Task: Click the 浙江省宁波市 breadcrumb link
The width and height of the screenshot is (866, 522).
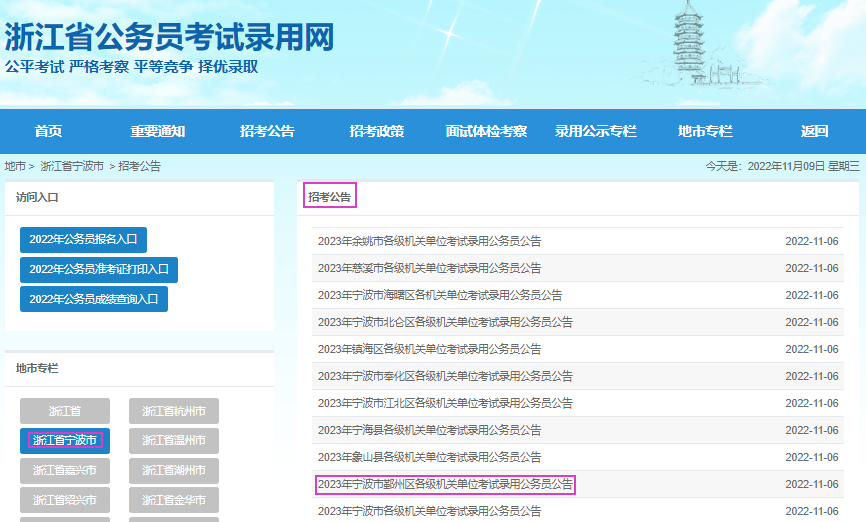Action: [x=72, y=166]
